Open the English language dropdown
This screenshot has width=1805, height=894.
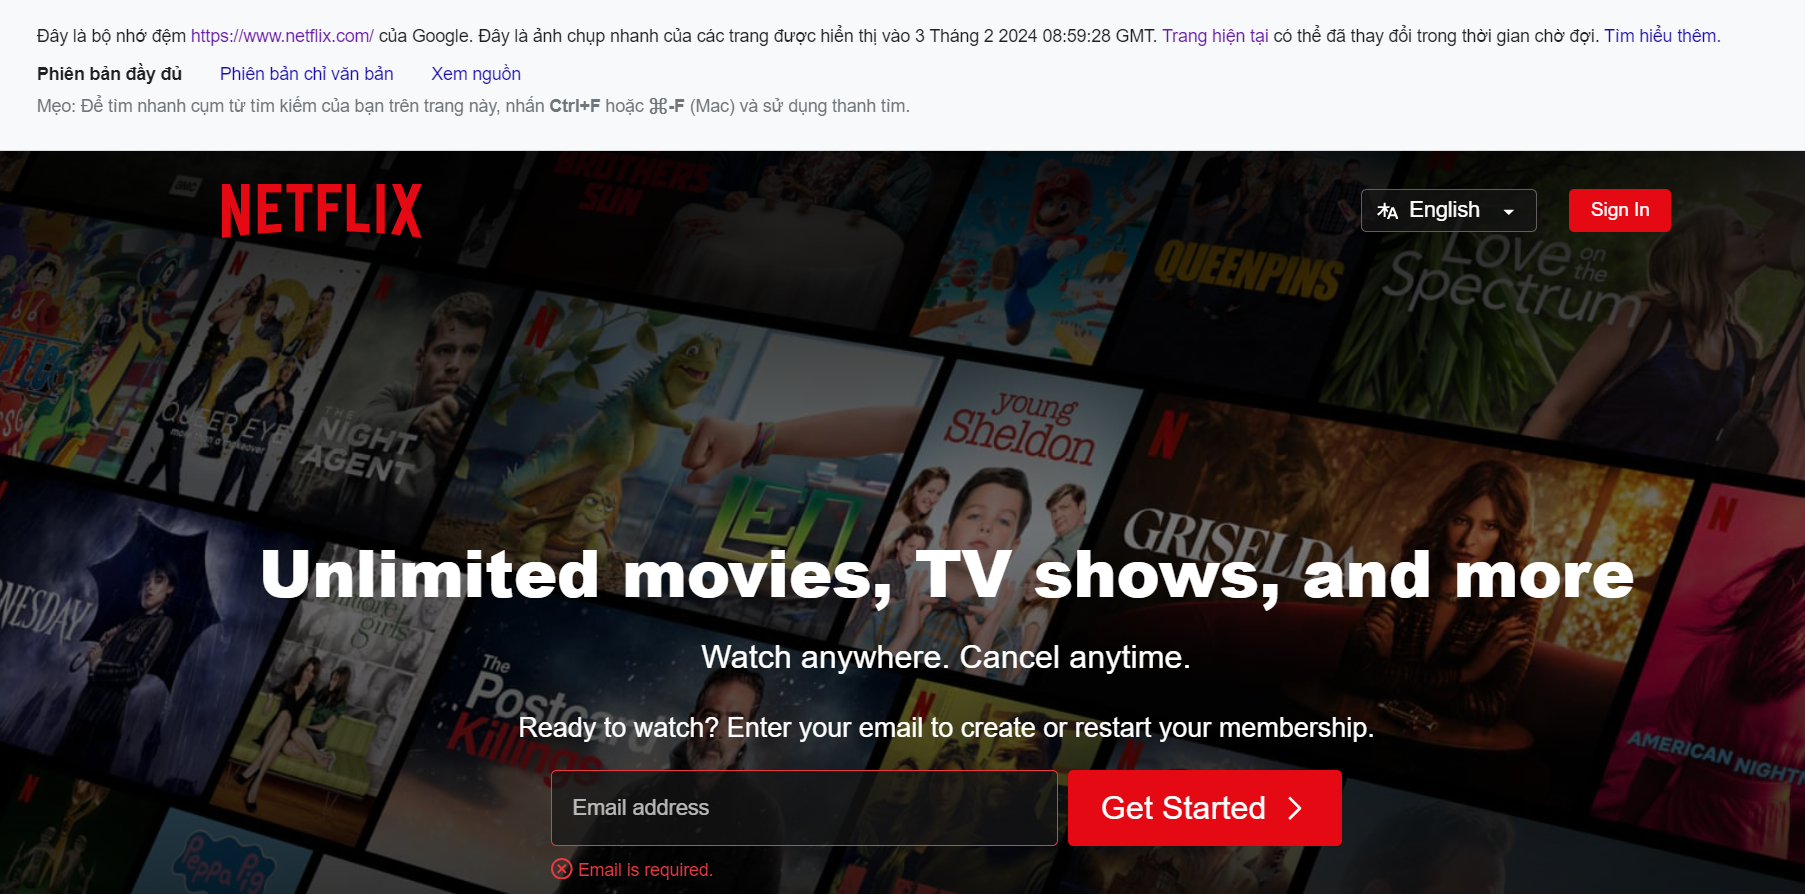coord(1448,210)
